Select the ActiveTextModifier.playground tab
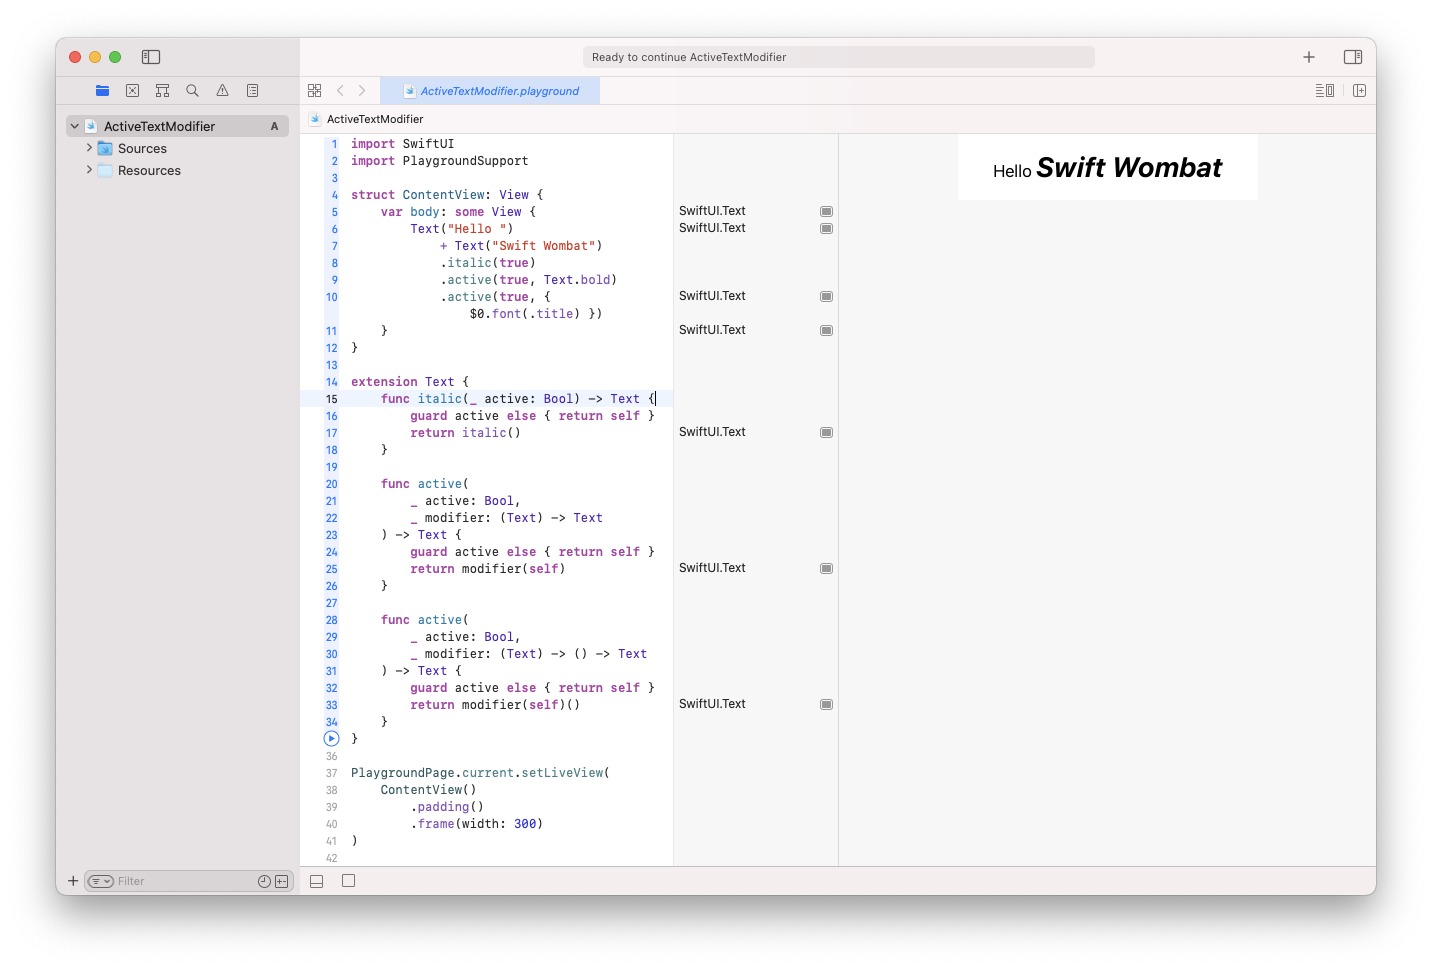Screen dimensions: 1432x969 [x=490, y=90]
